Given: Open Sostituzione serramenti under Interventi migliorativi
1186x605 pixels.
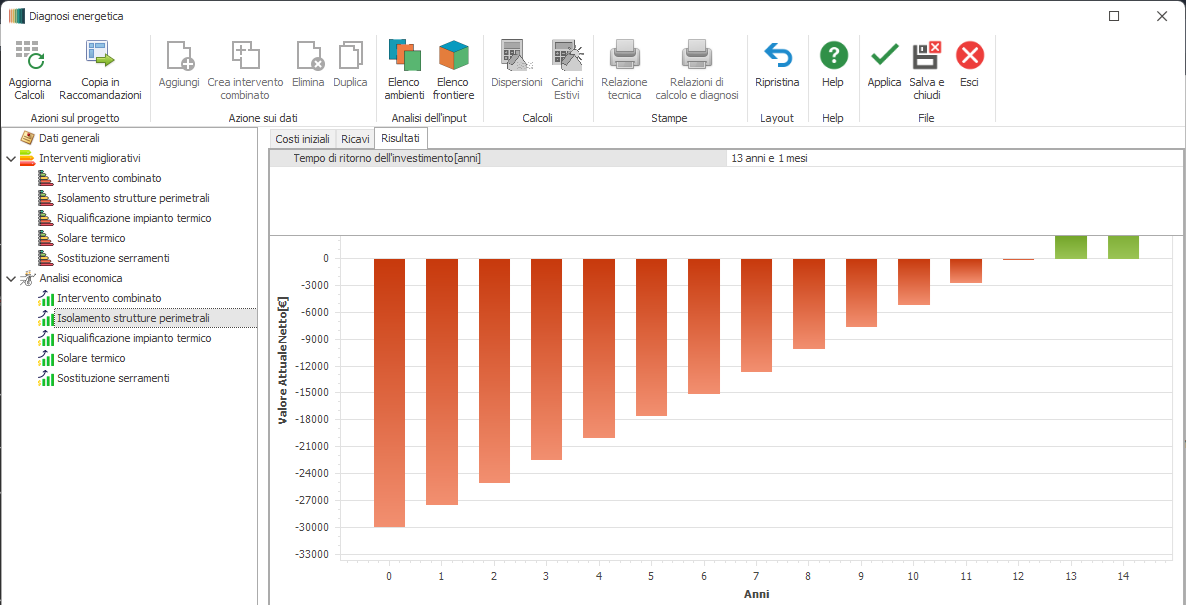Looking at the screenshot, I should click(113, 258).
